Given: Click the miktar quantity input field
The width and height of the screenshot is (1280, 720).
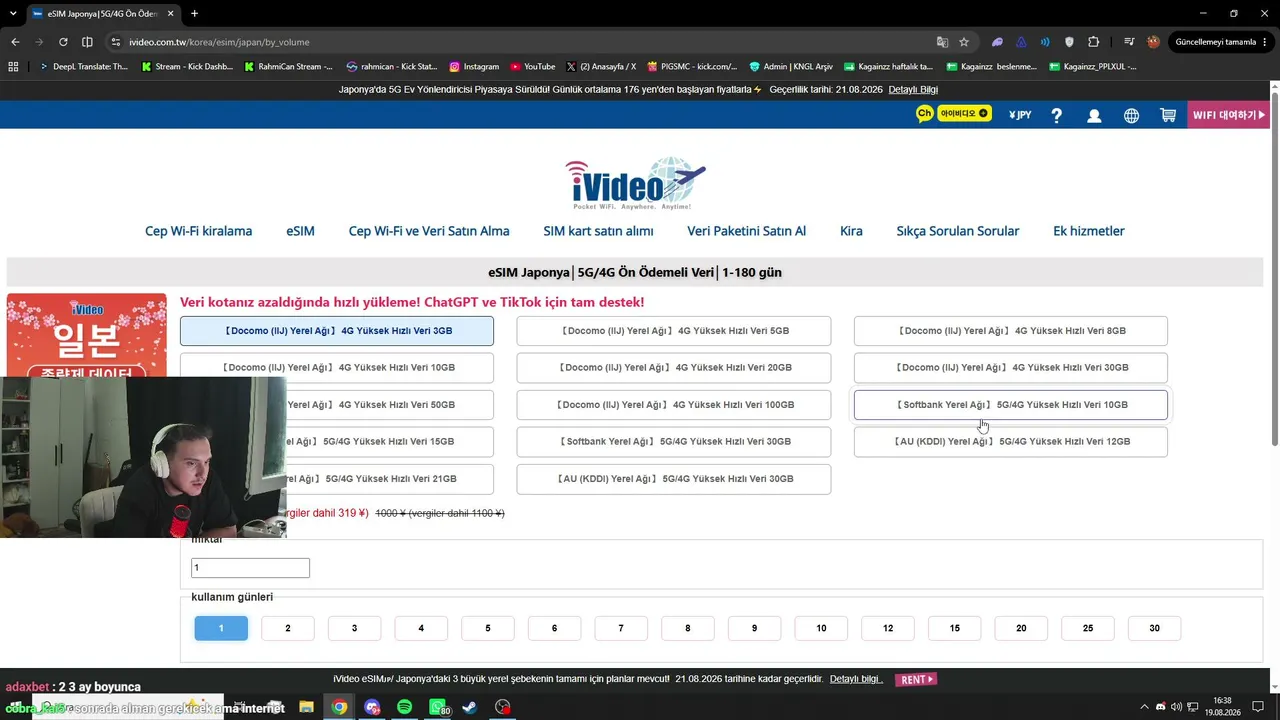Looking at the screenshot, I should (x=250, y=568).
